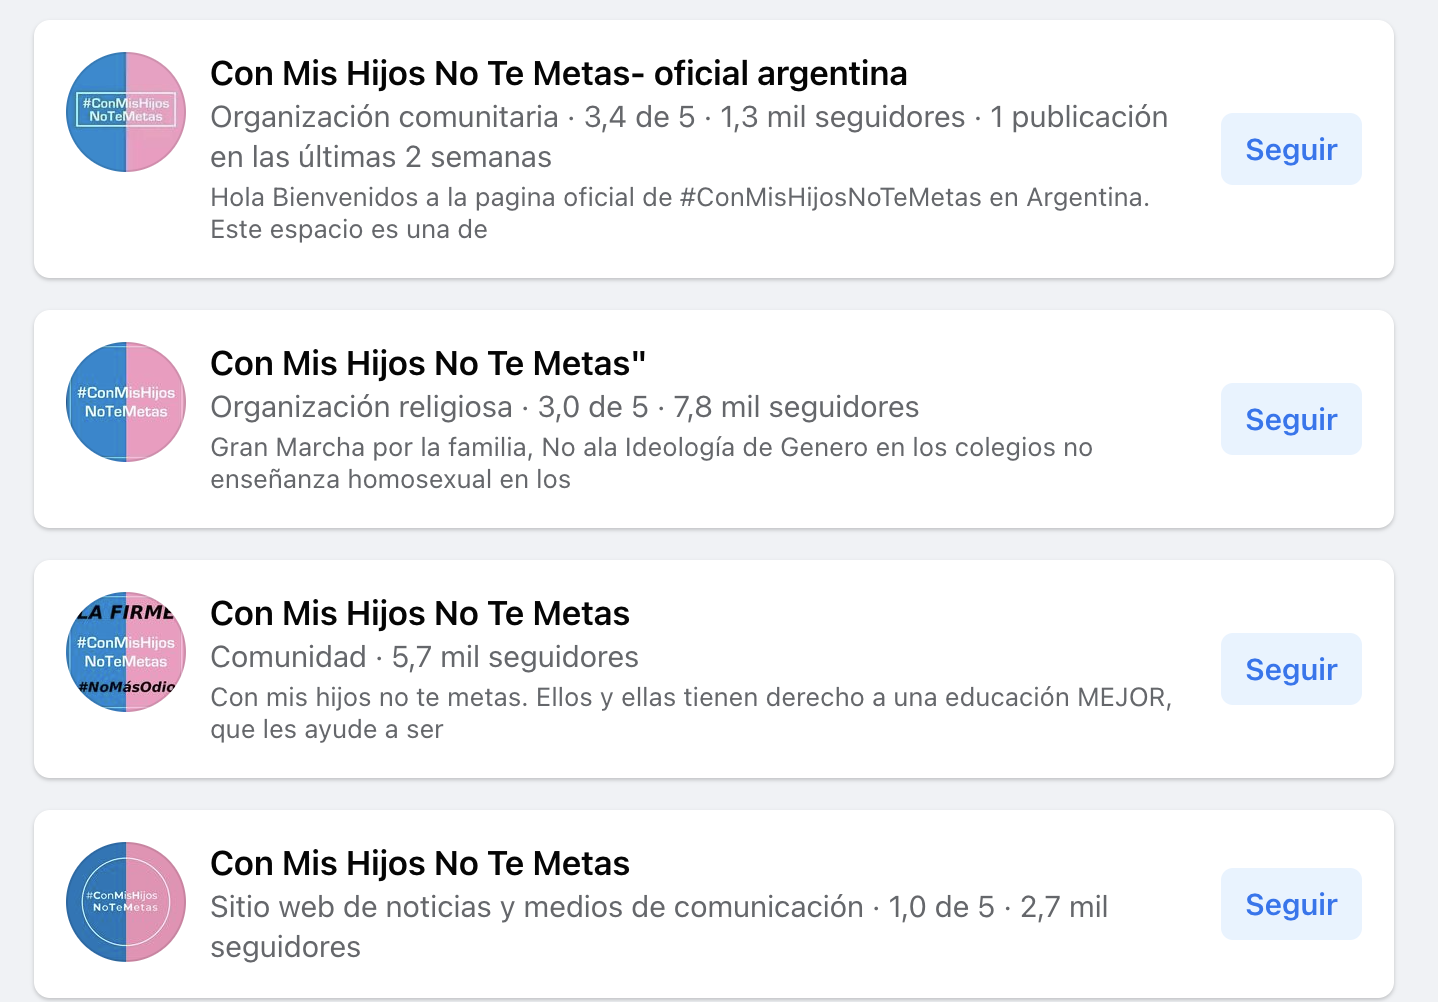Follow the Comunidad page with 5,7 mil seguidores

pos(1290,669)
